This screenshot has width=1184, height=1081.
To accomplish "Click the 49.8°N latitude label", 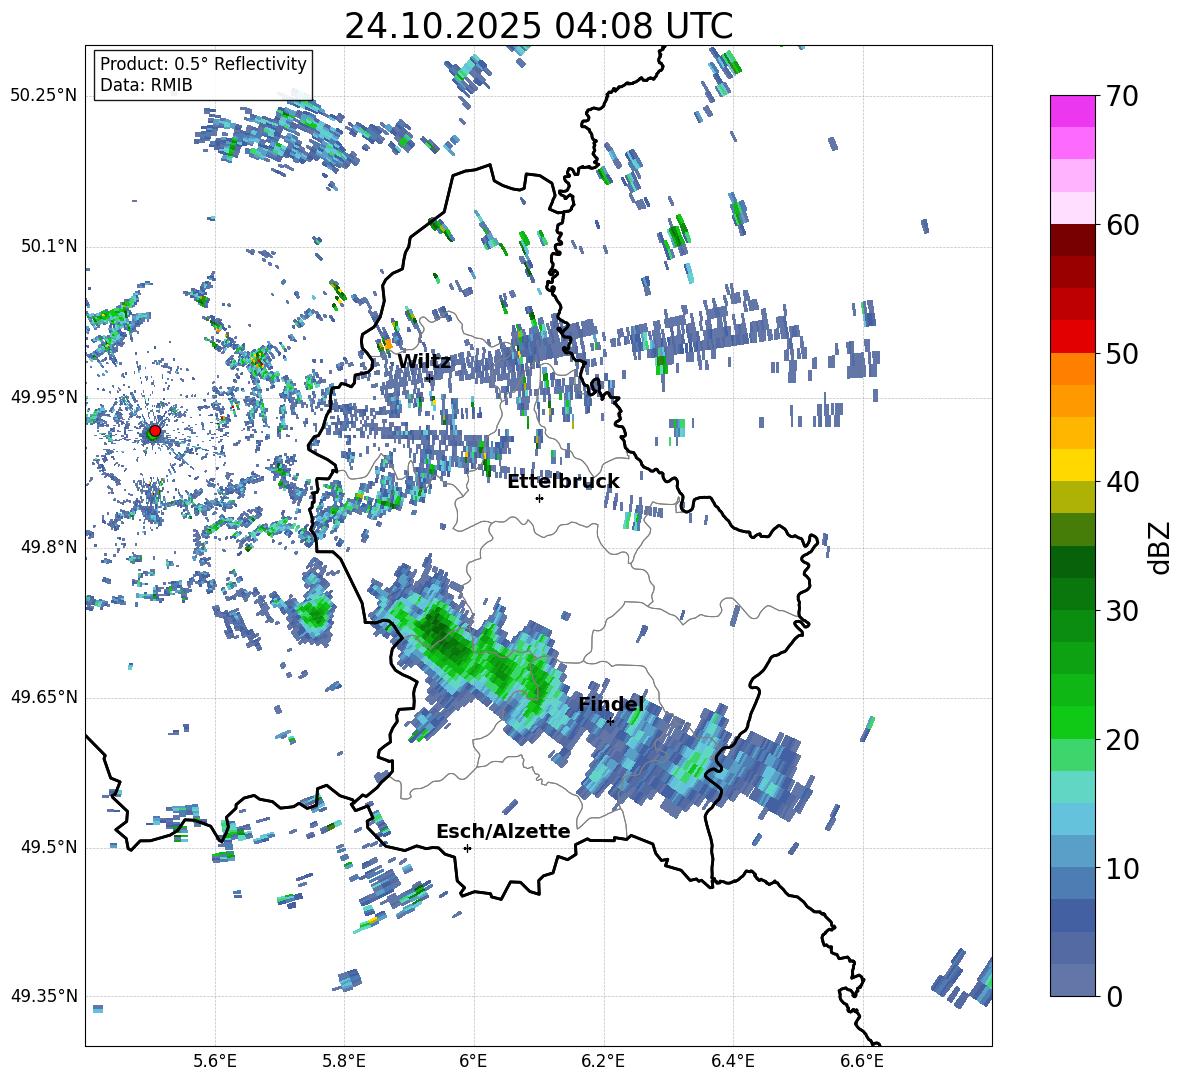I will 48,547.
